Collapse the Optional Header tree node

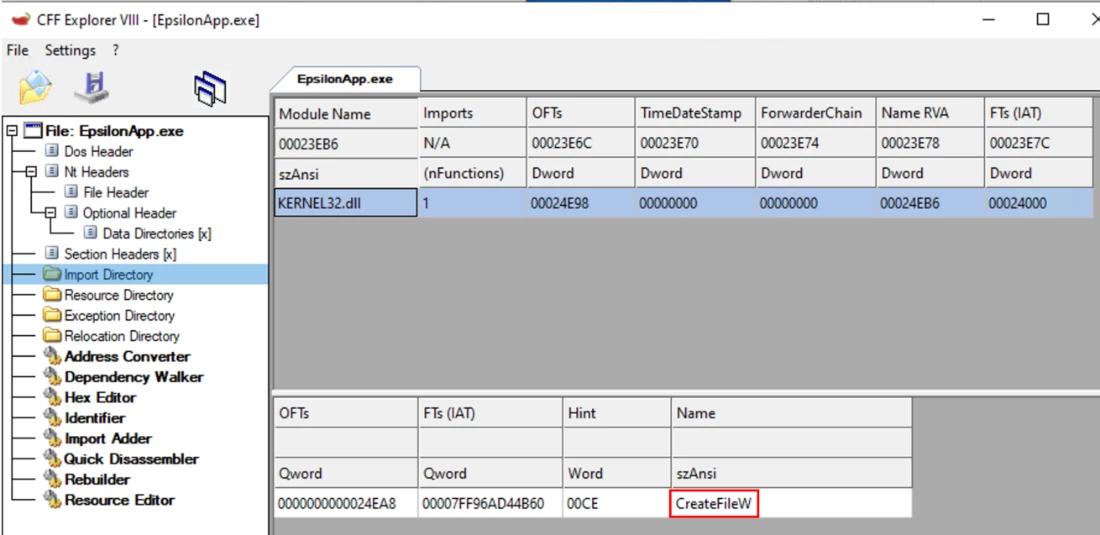click(x=50, y=213)
